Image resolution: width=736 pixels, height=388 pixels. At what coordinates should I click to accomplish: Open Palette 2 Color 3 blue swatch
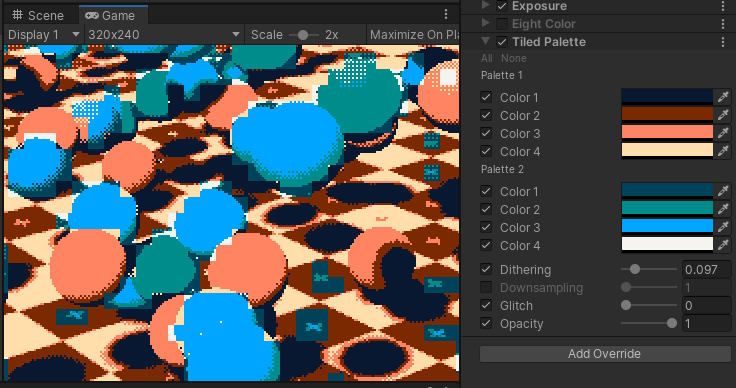click(x=667, y=227)
